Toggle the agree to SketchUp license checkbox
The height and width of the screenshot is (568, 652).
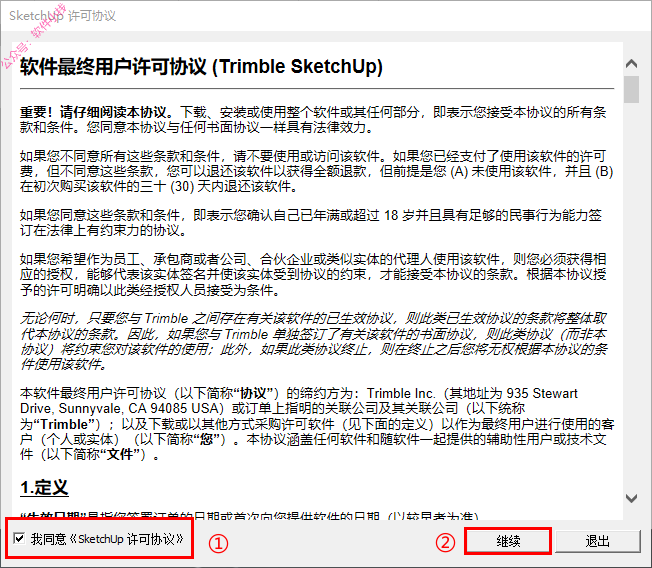pyautogui.click(x=19, y=538)
